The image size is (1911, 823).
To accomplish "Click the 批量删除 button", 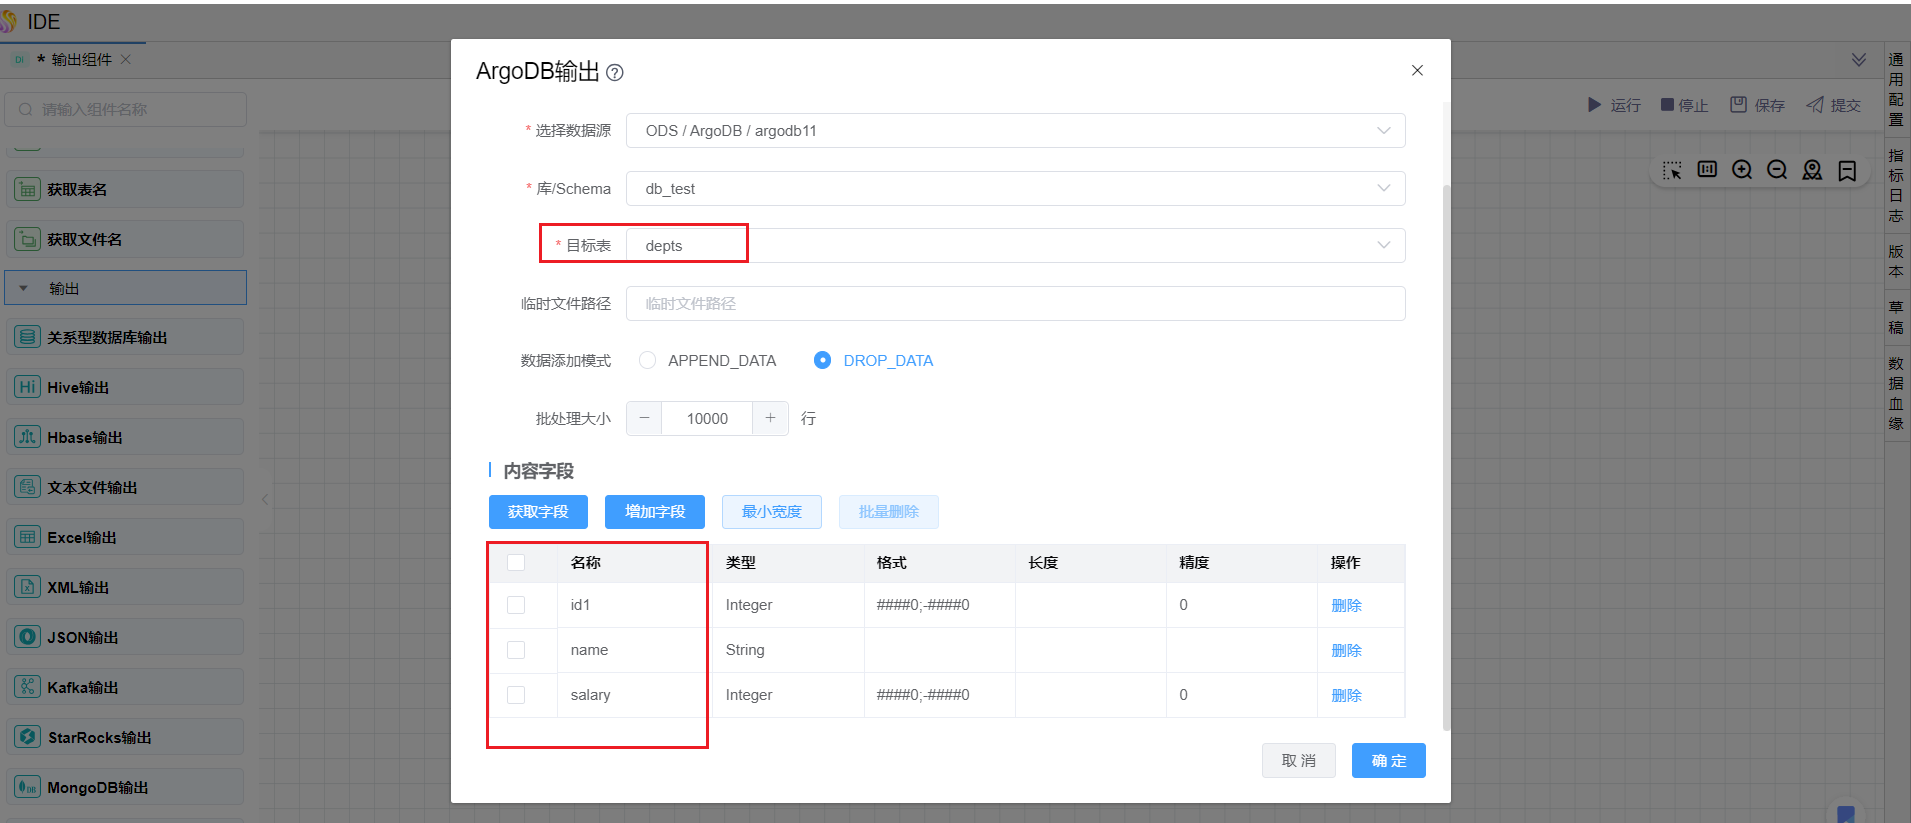I will [x=889, y=512].
